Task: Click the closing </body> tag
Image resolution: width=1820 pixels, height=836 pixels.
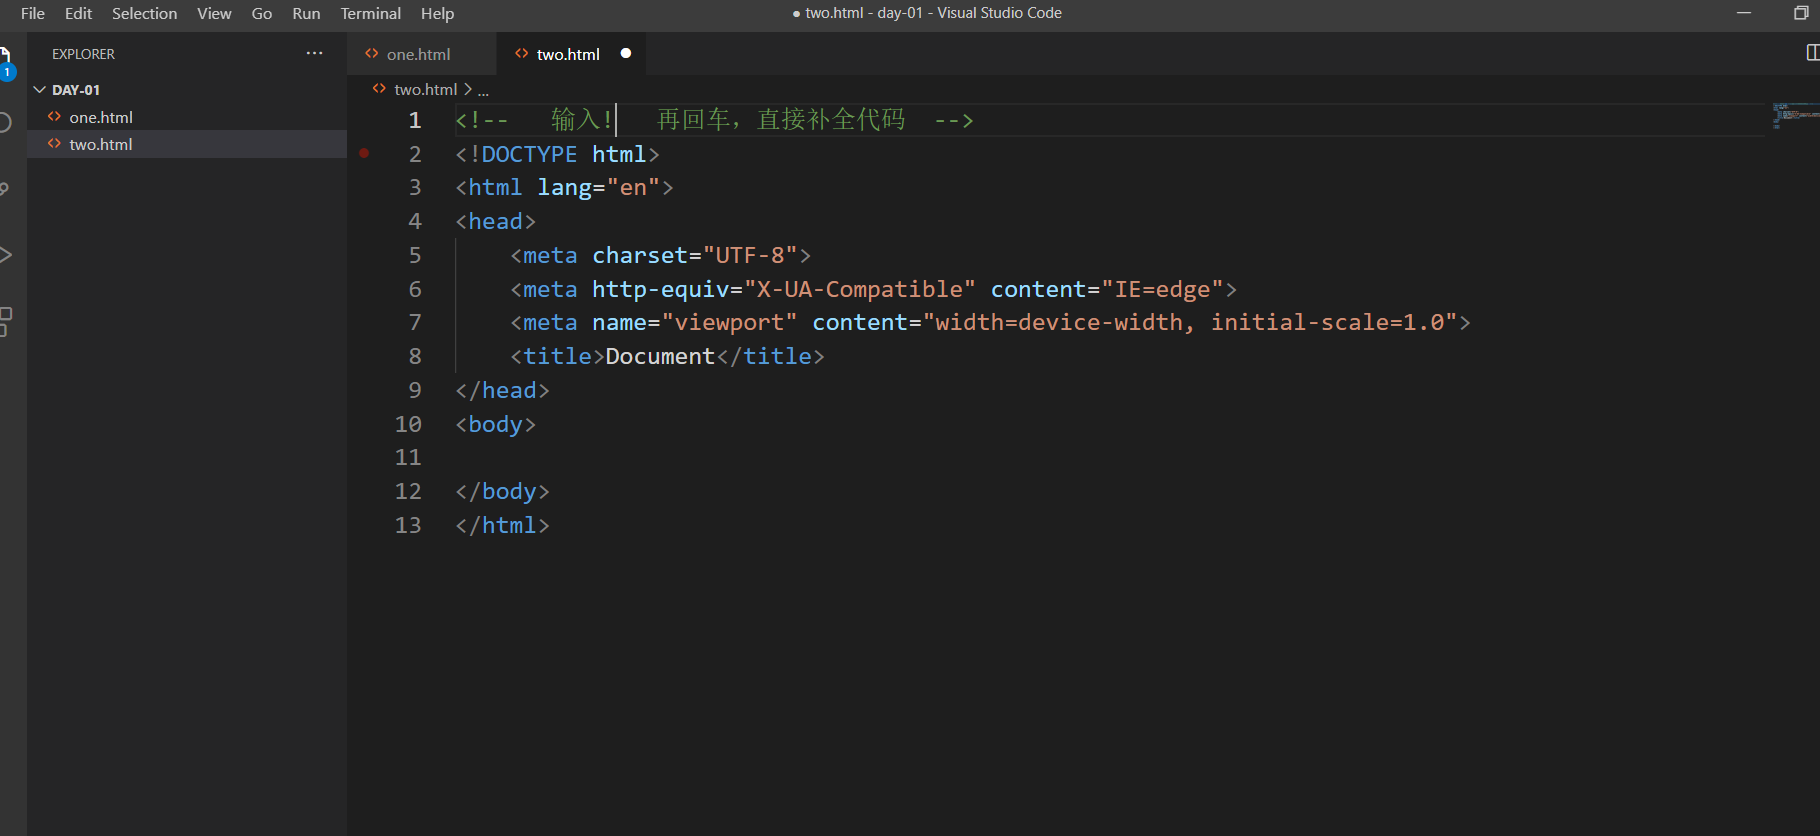Action: pos(502,491)
